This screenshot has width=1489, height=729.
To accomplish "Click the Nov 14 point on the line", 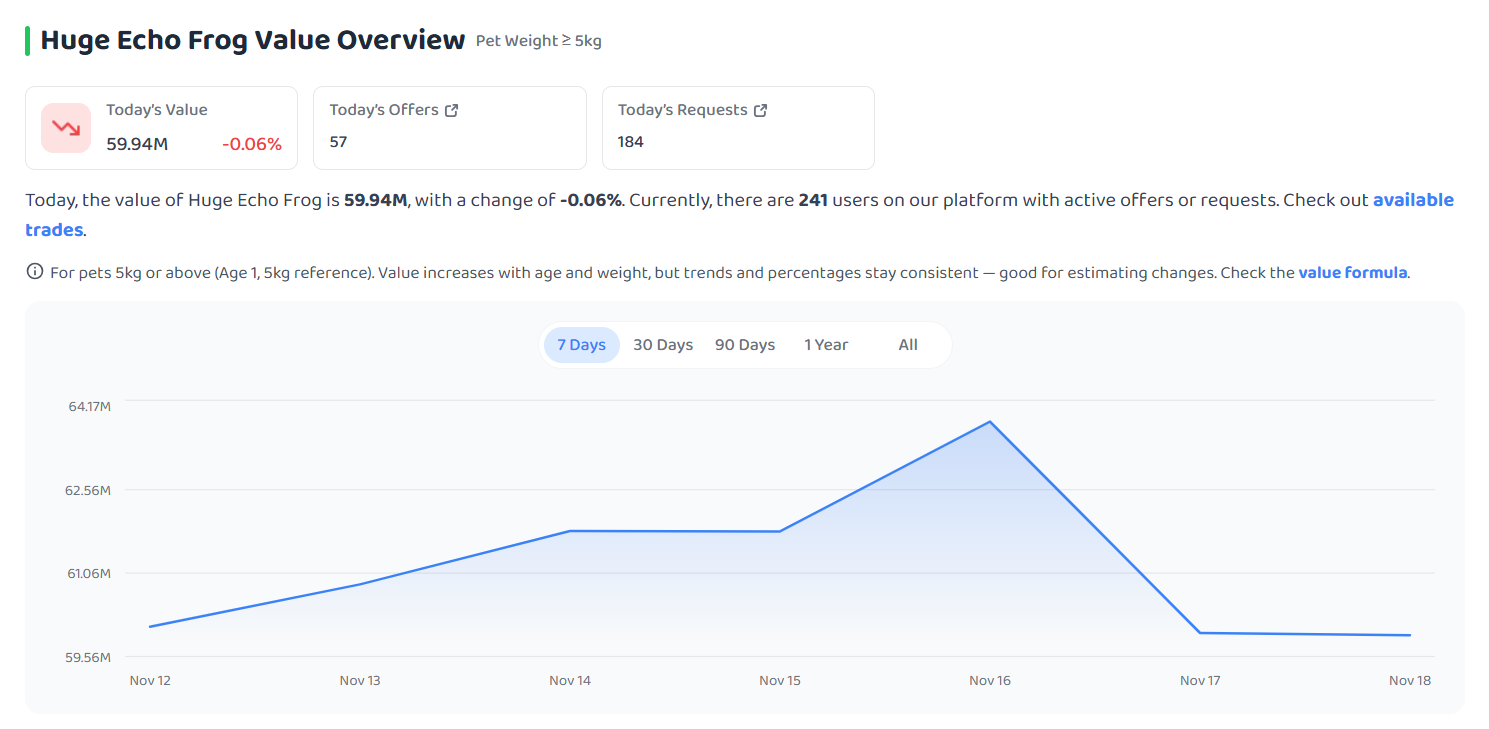I will 570,531.
